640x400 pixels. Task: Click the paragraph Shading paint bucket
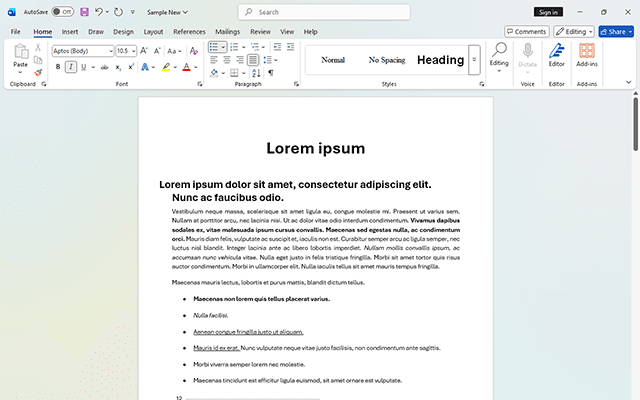(214, 73)
